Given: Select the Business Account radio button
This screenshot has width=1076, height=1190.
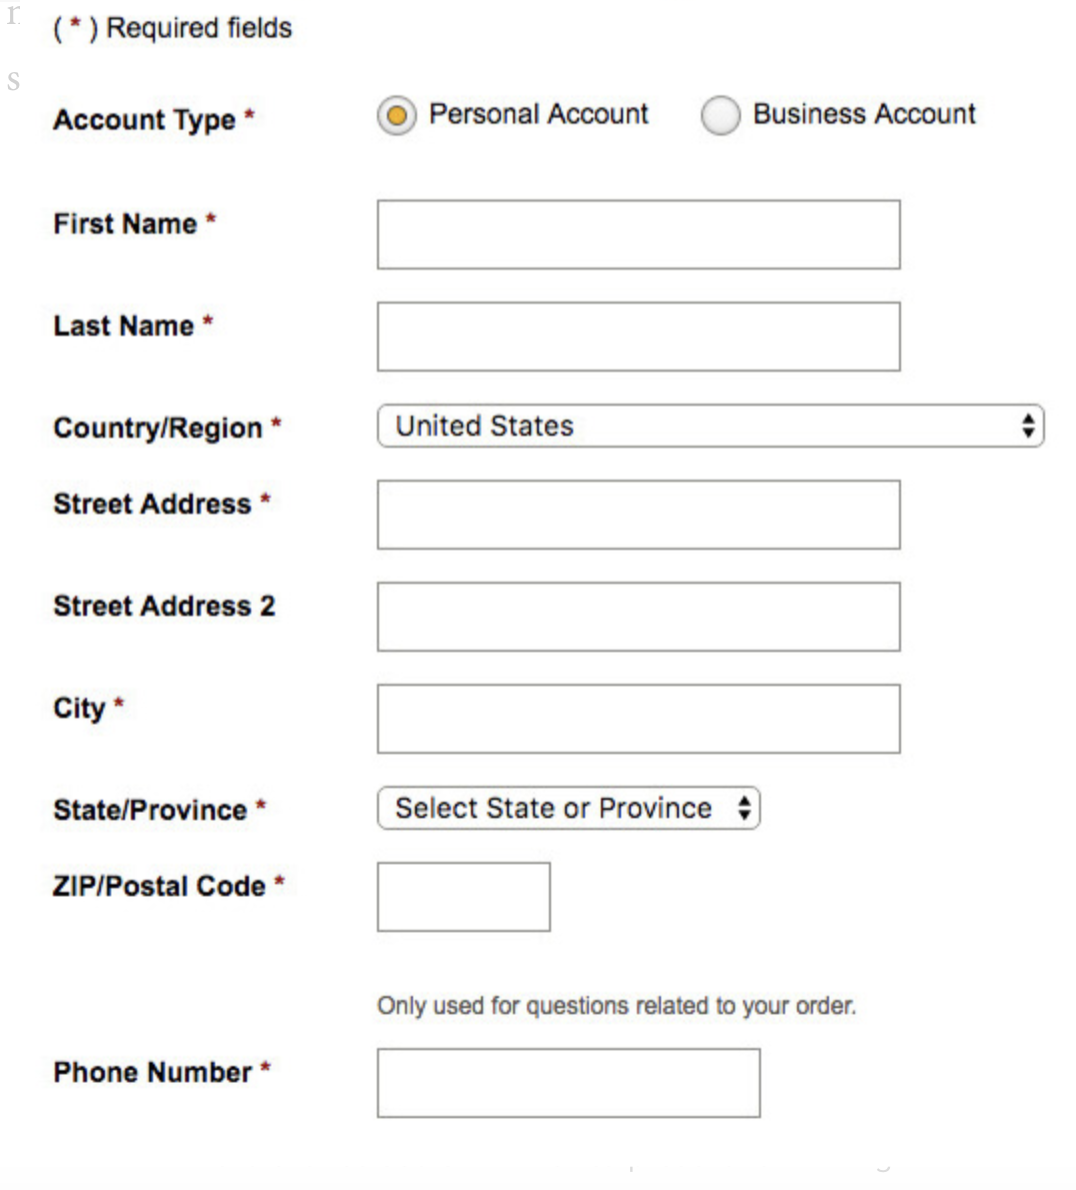Looking at the screenshot, I should [720, 115].
